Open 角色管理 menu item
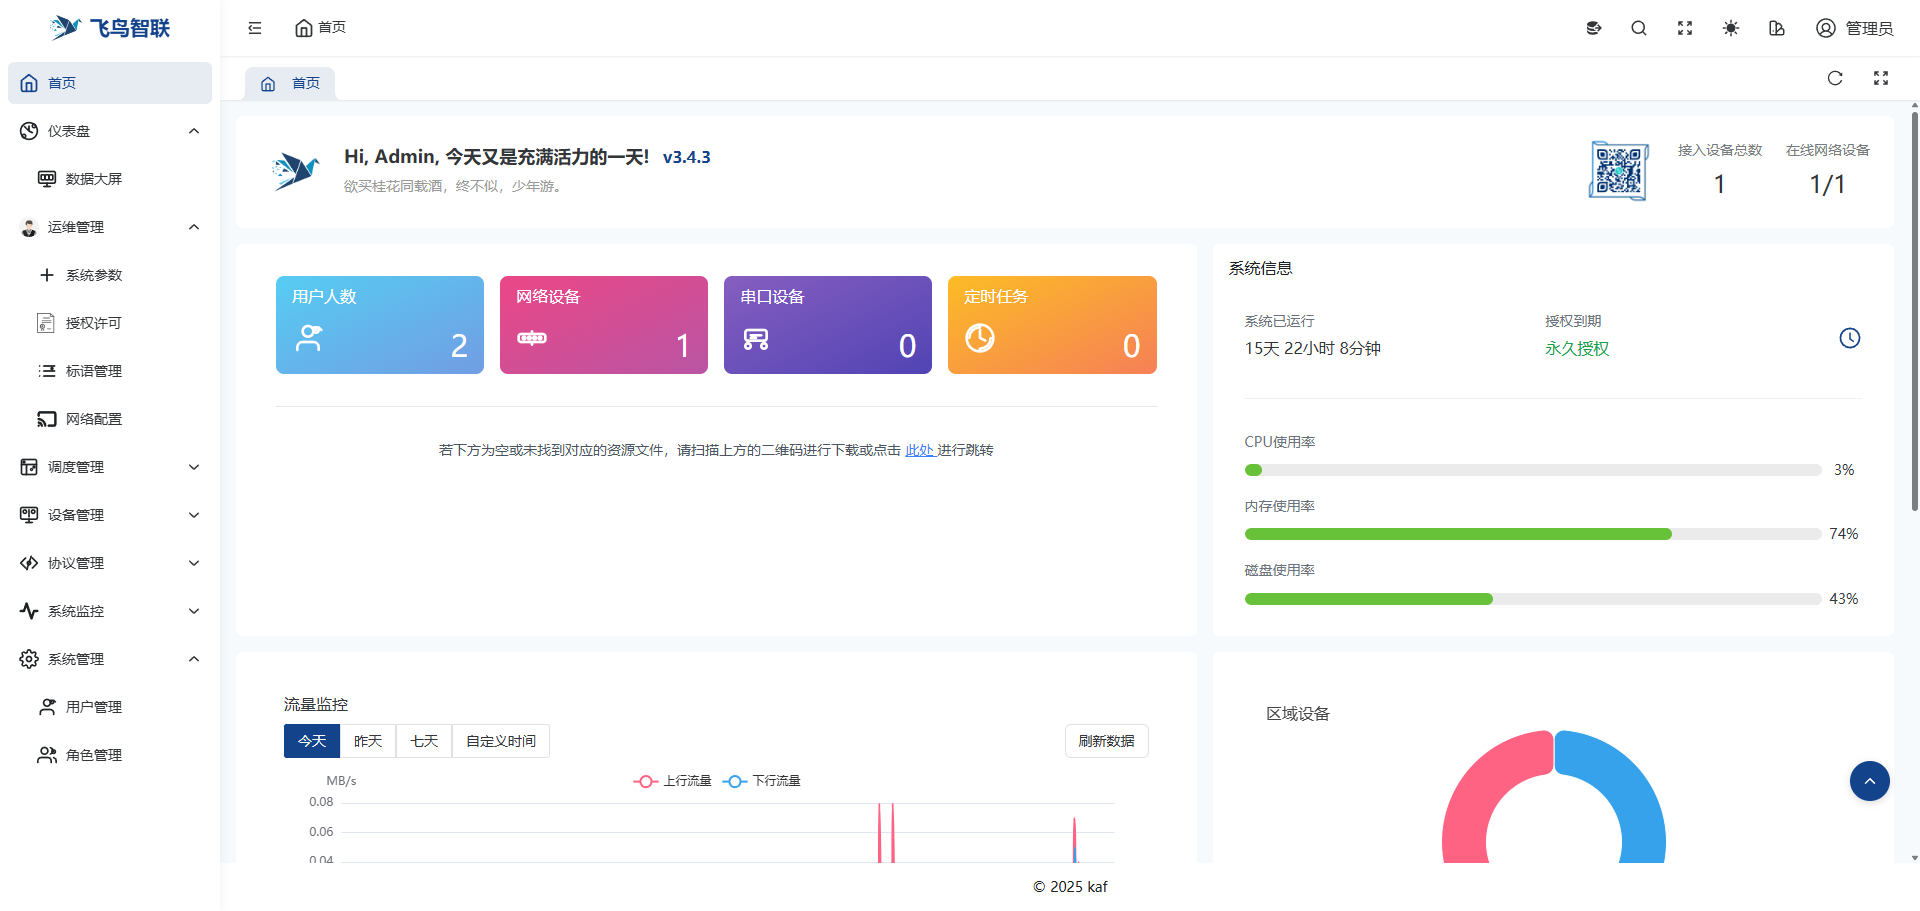This screenshot has width=1920, height=911. [110, 755]
